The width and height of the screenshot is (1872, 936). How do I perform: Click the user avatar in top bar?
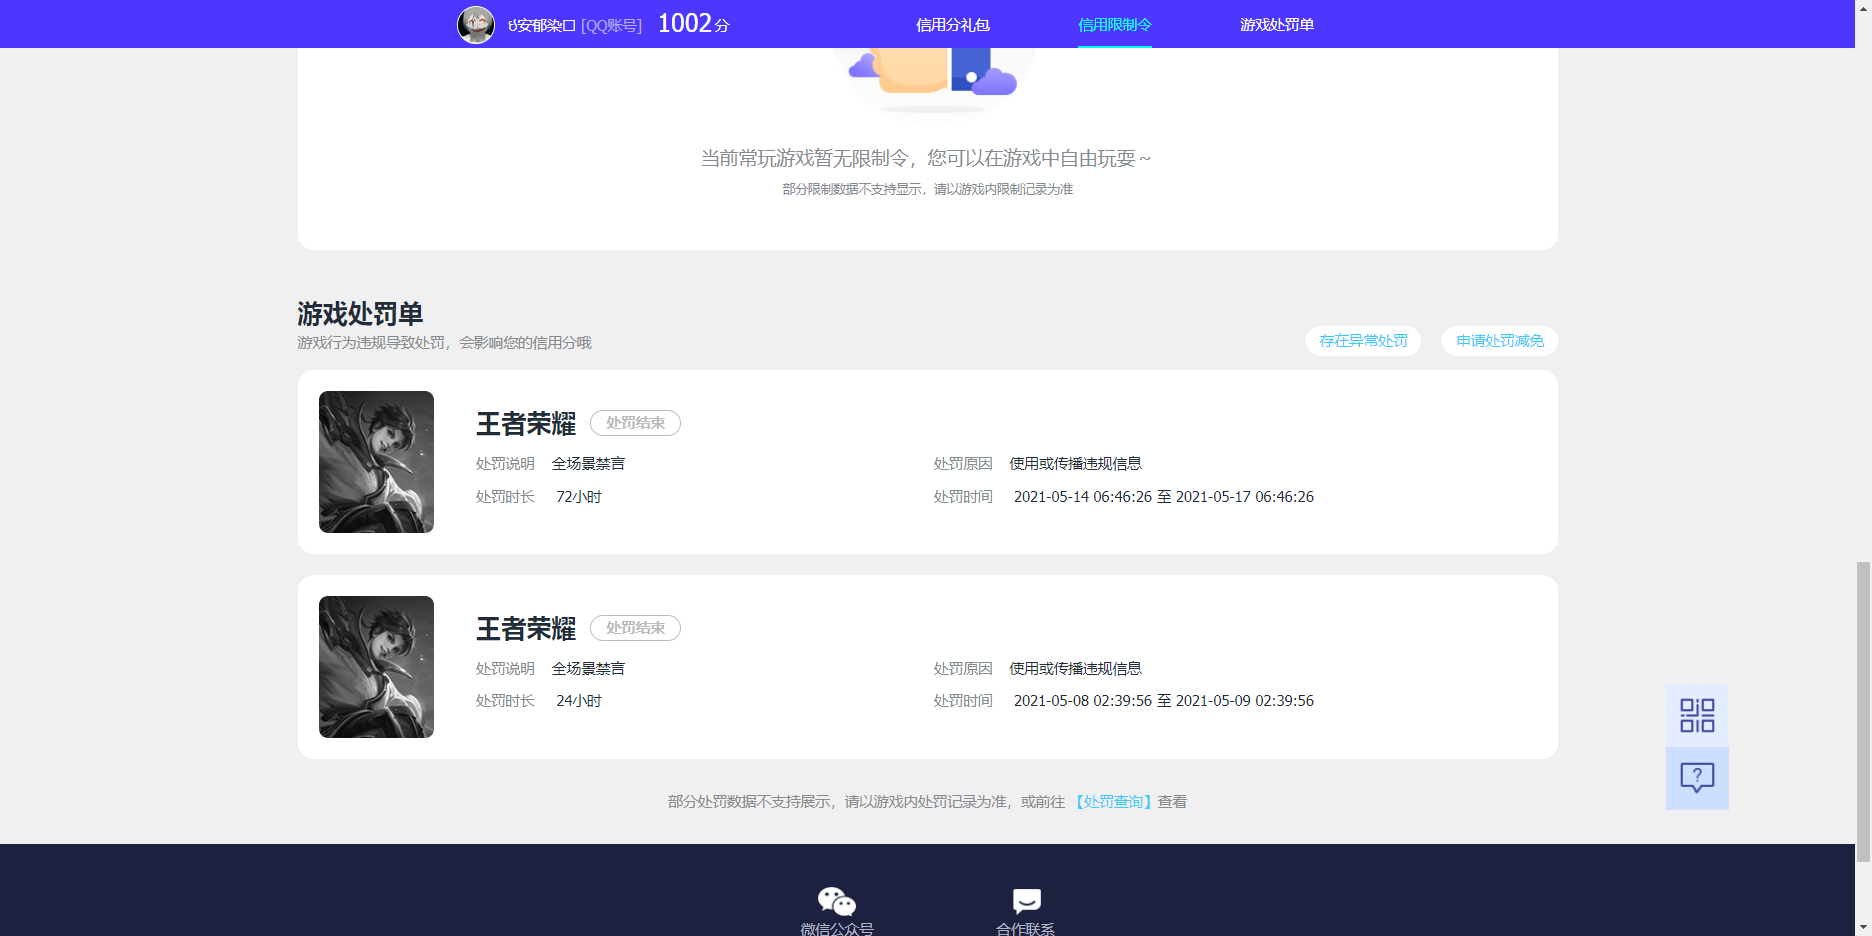476,24
